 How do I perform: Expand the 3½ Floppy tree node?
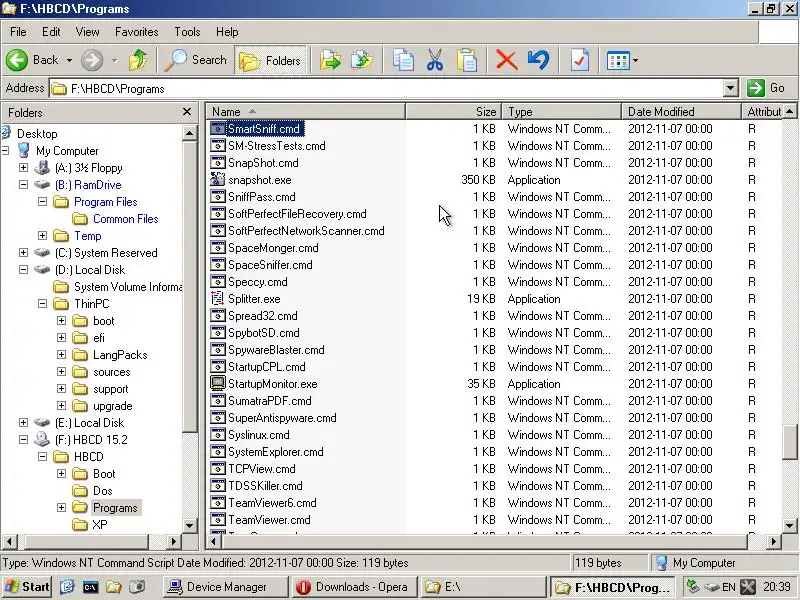pos(23,167)
